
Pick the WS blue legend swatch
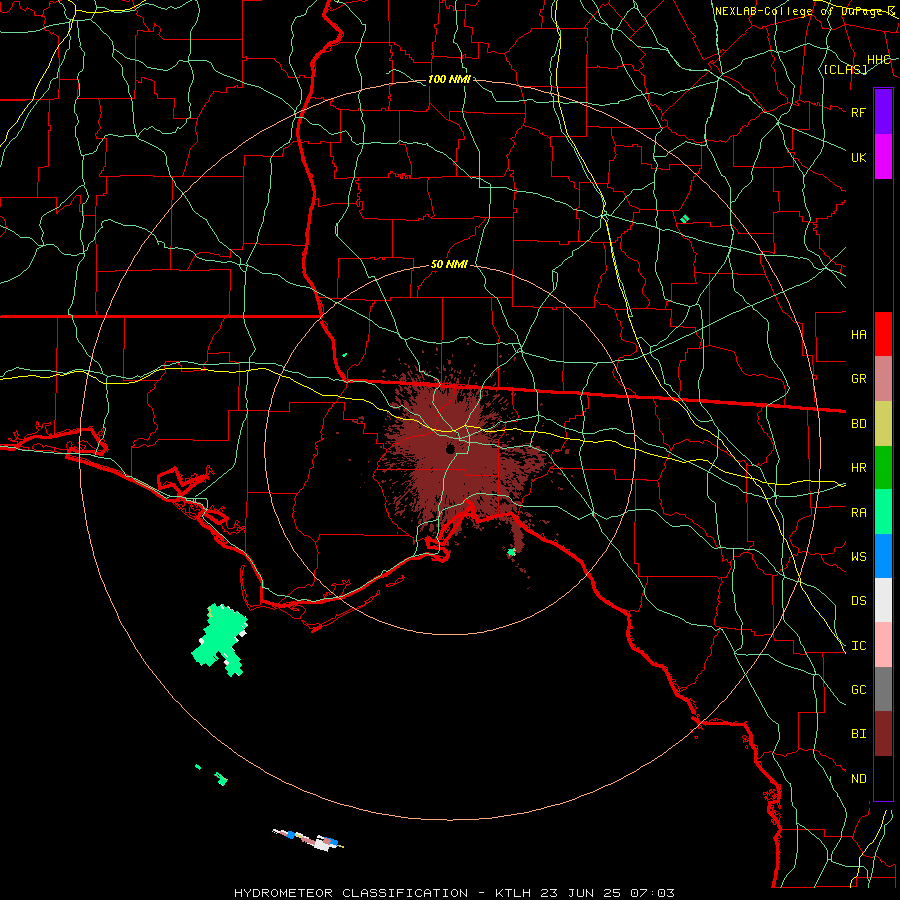pos(883,556)
